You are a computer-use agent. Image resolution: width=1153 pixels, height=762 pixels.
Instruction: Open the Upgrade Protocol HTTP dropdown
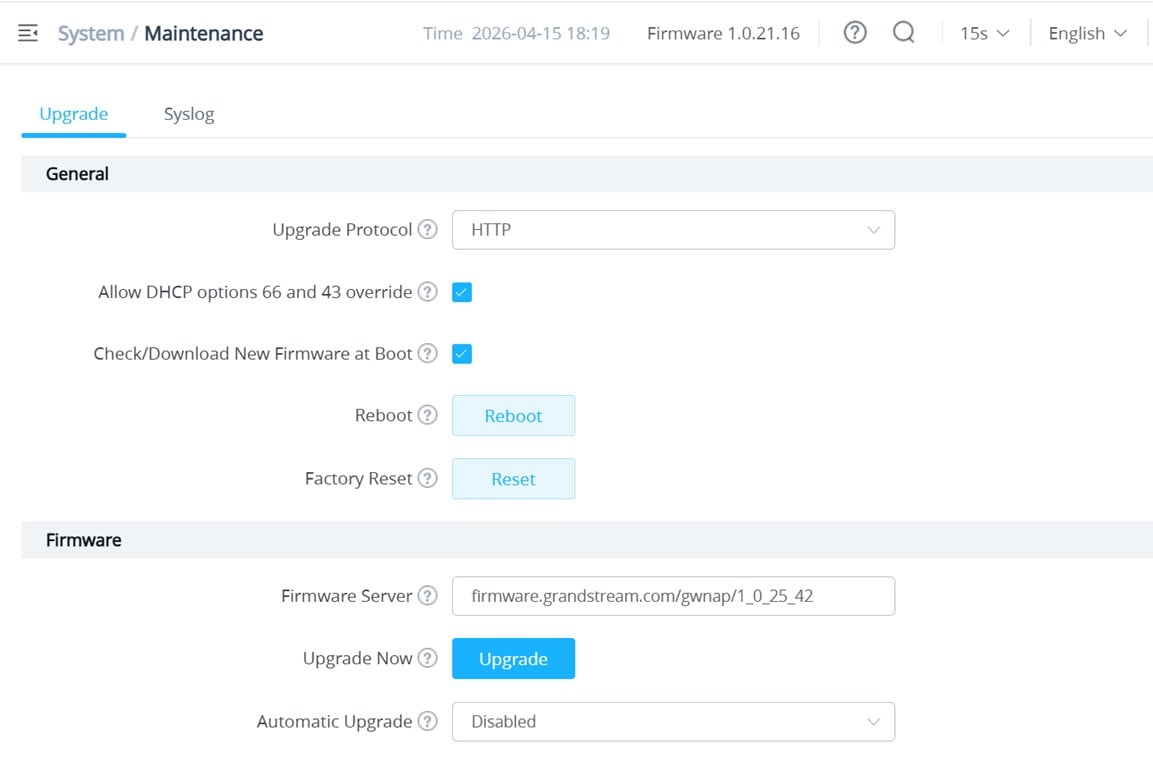tap(673, 230)
